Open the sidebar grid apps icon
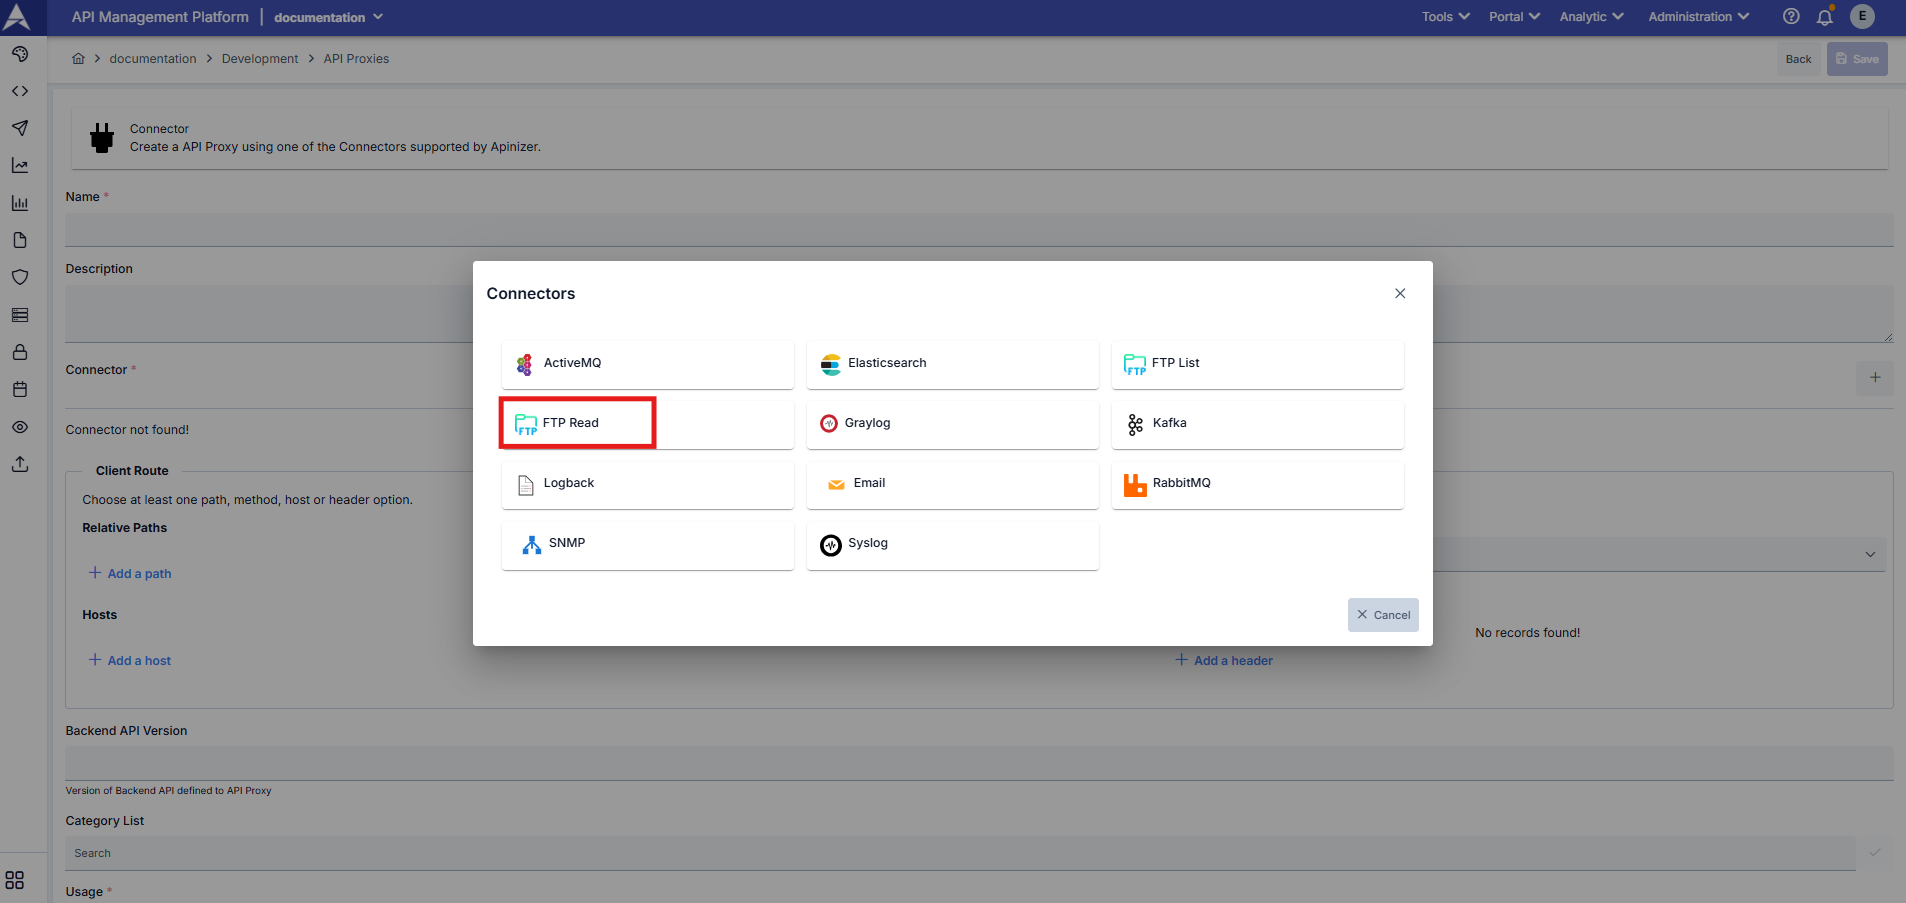Image resolution: width=1906 pixels, height=903 pixels. (15, 880)
